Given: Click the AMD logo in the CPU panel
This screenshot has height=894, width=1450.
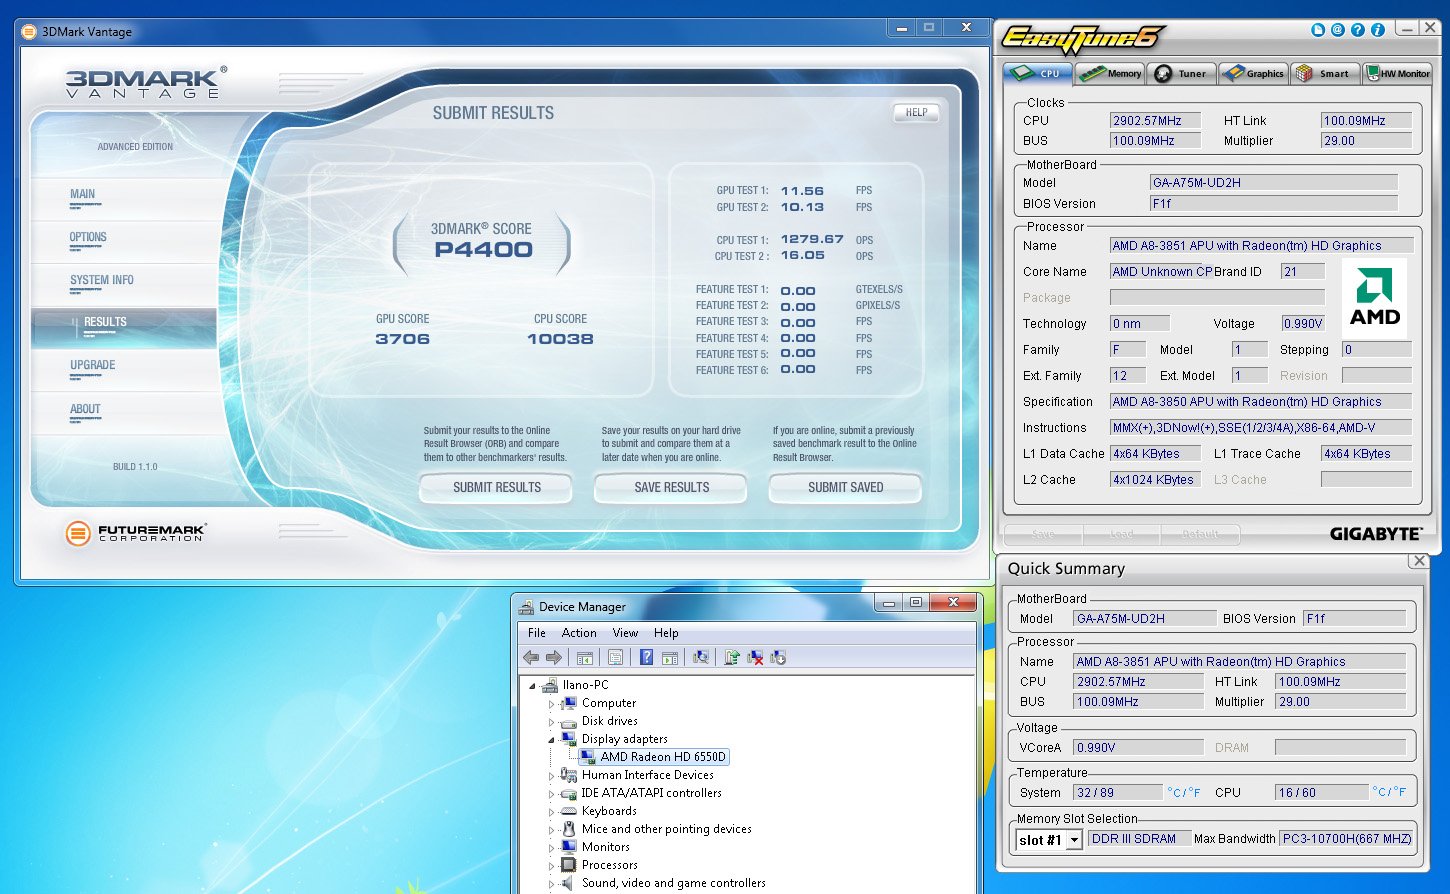Looking at the screenshot, I should [1375, 296].
